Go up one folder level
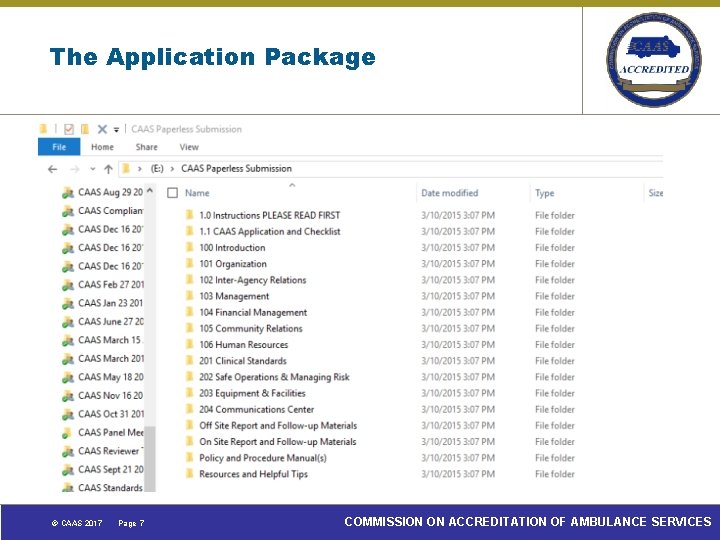 (x=108, y=169)
